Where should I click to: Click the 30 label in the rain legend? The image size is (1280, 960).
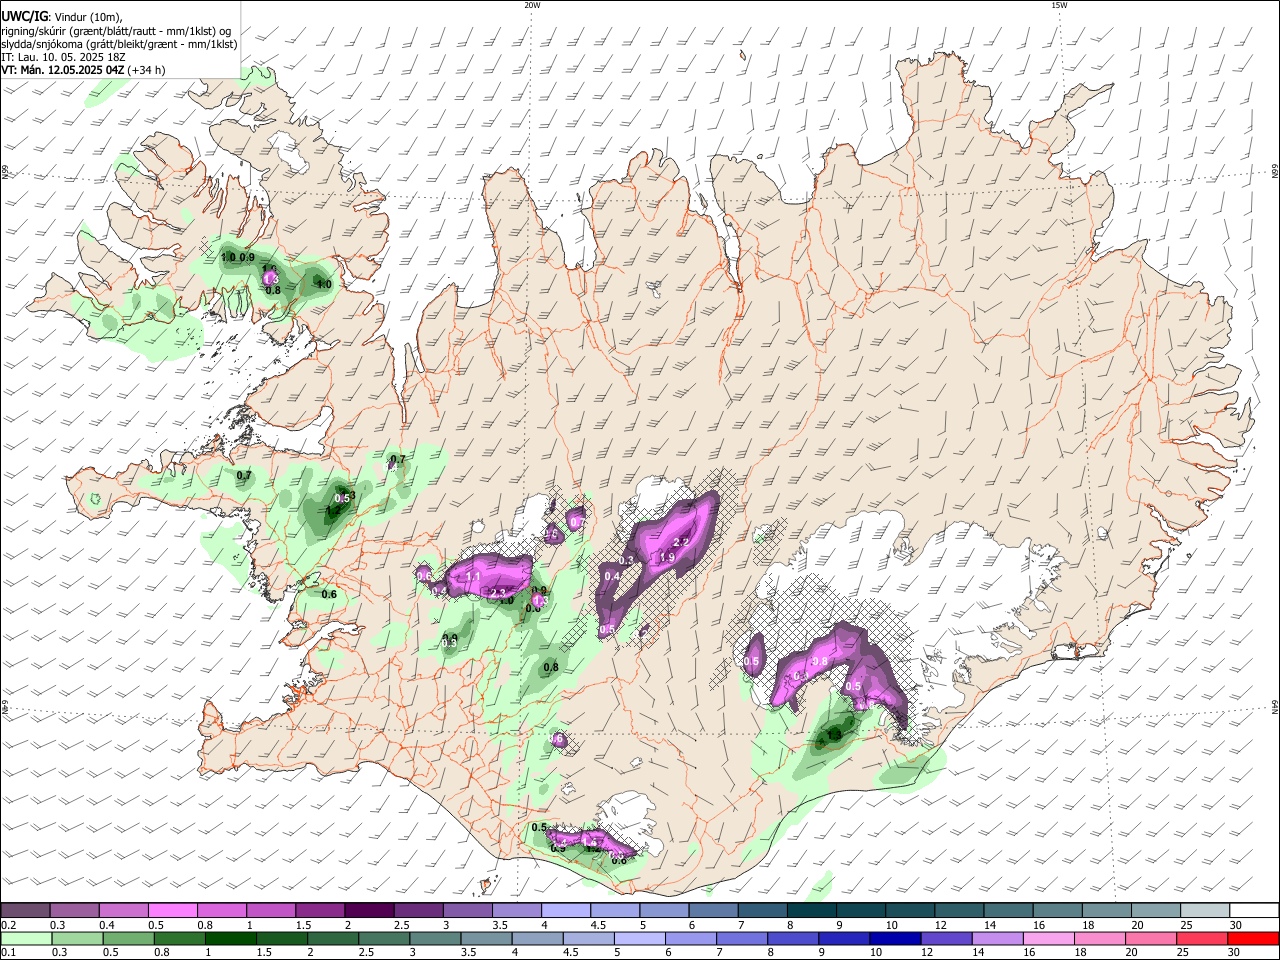(1233, 953)
